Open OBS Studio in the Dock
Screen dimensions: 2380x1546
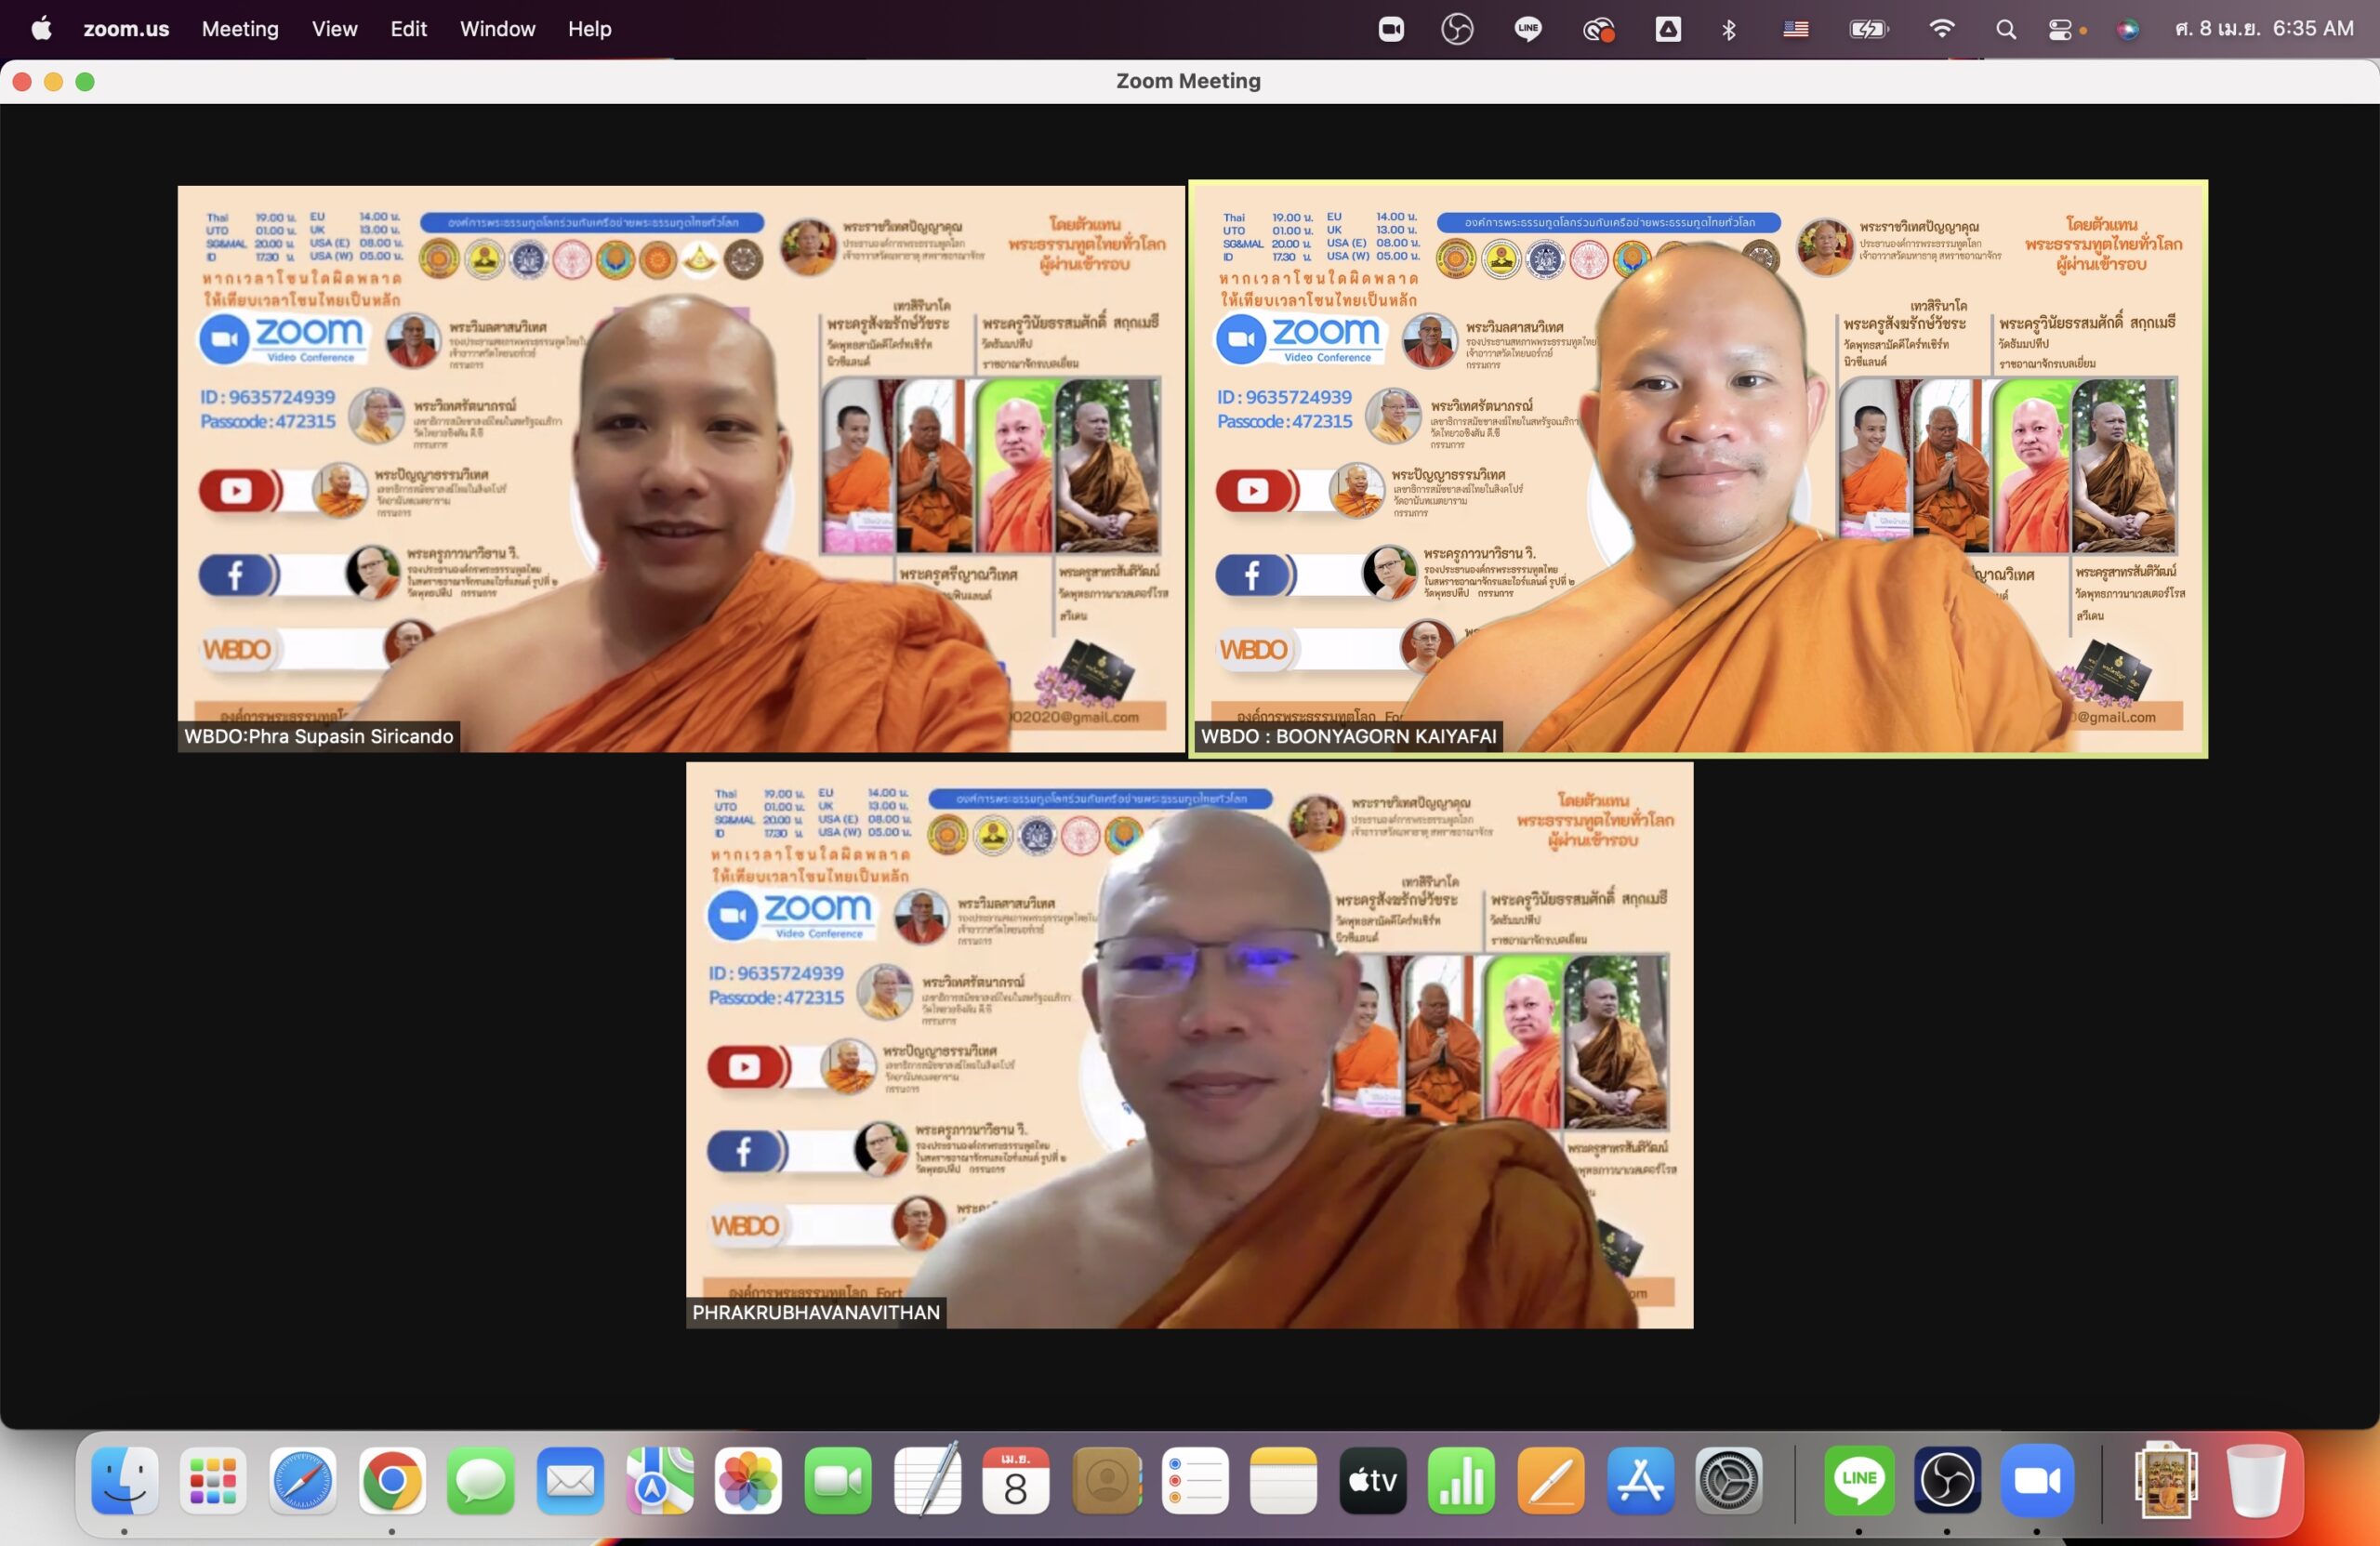click(x=1946, y=1480)
